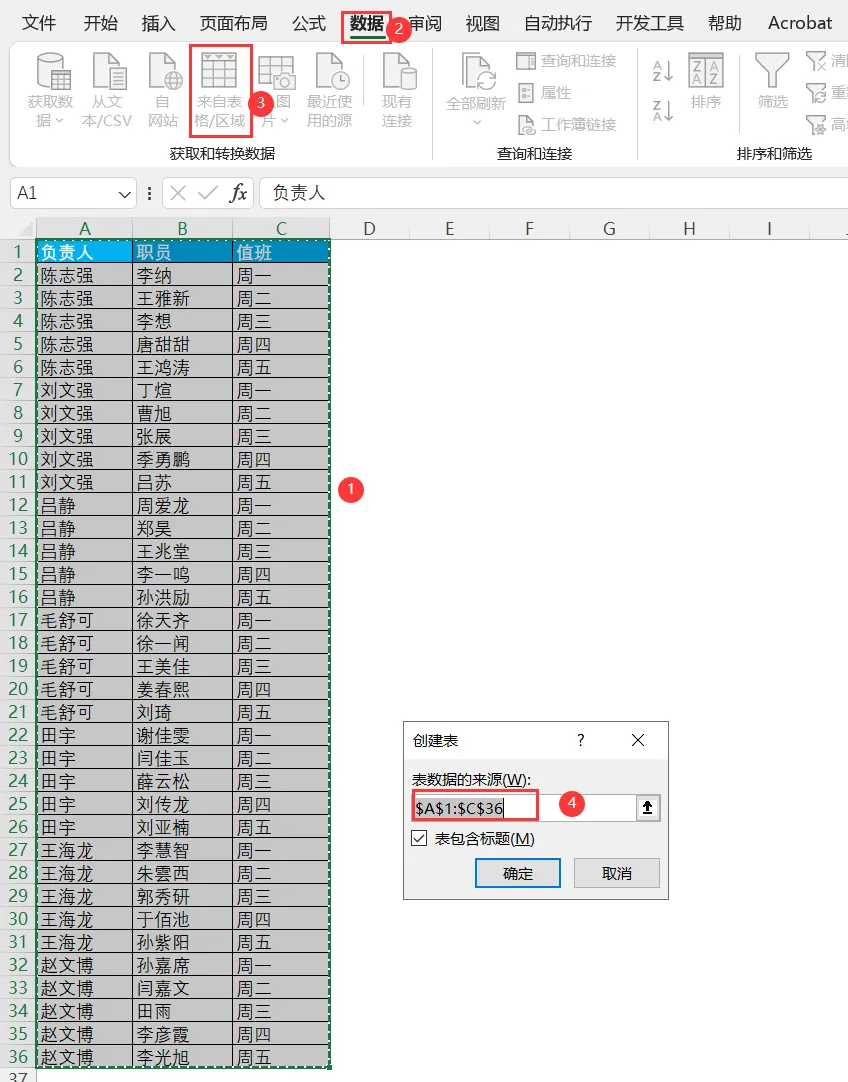The image size is (848, 1082).
Task: Click the cell containing 李纳
Action: tap(182, 275)
